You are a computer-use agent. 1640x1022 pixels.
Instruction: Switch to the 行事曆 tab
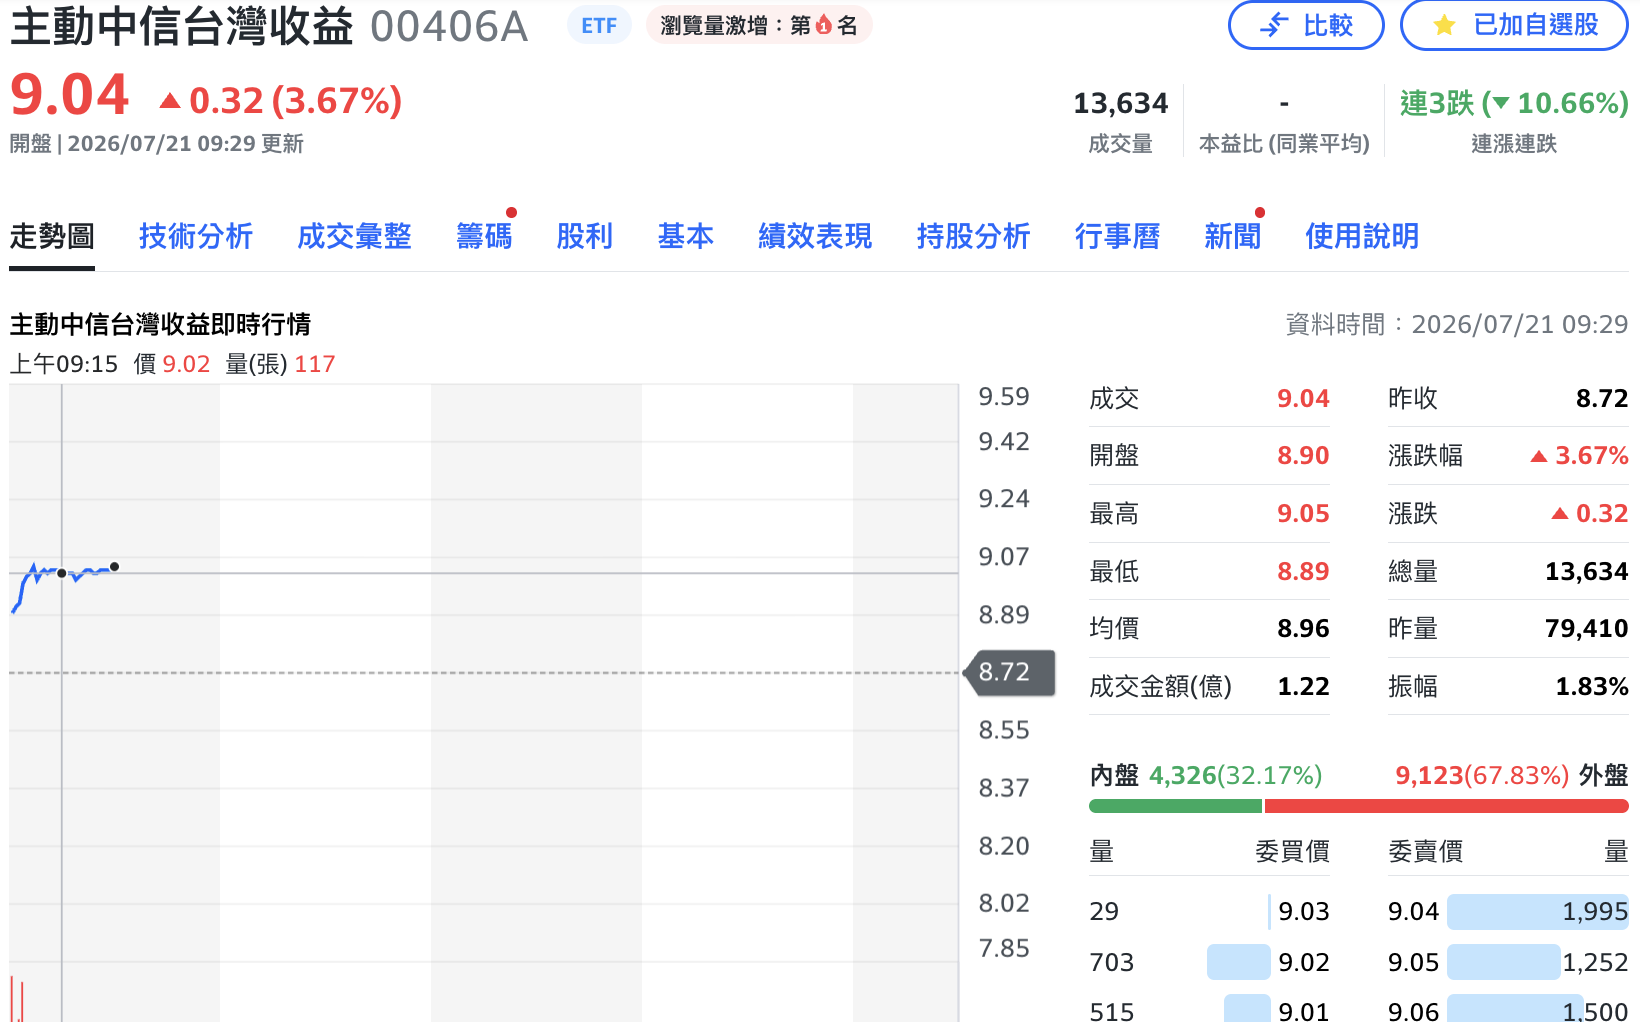pyautogui.click(x=1117, y=237)
